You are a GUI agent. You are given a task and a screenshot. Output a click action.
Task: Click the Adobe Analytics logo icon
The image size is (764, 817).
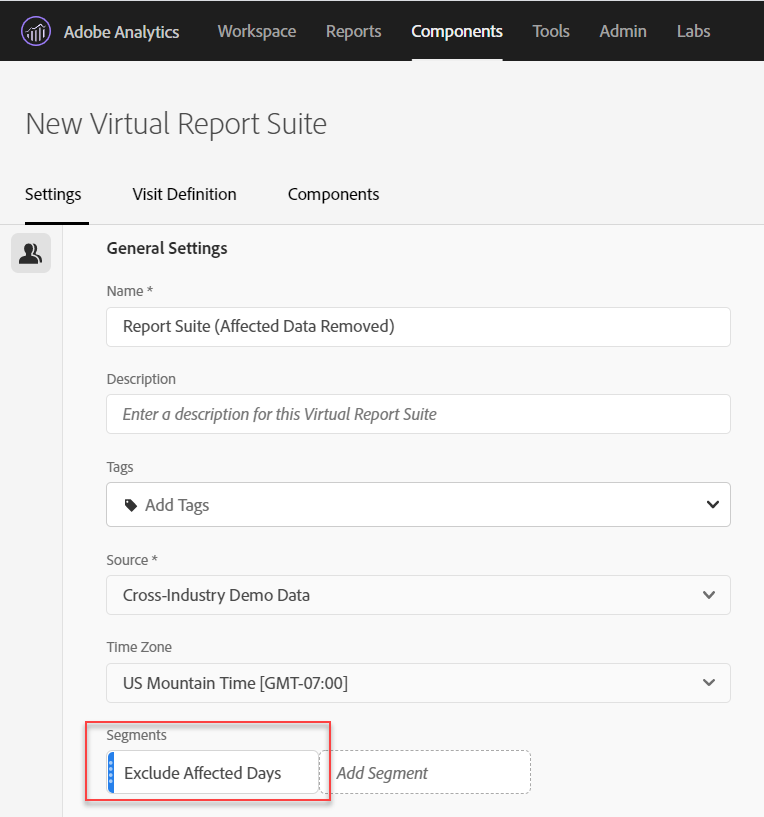[36, 30]
